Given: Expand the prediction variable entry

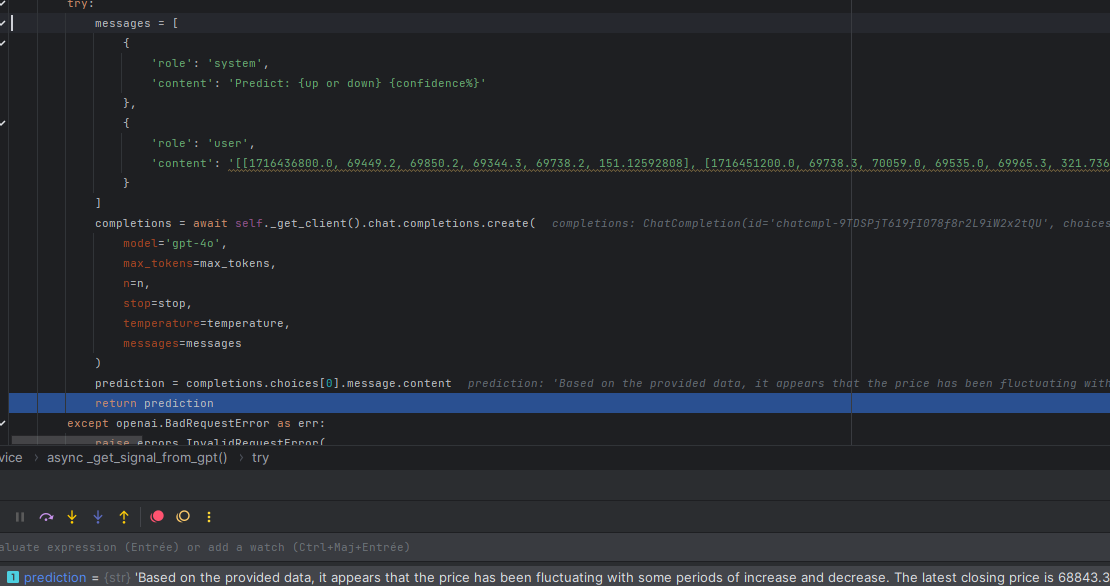Looking at the screenshot, I should click(8, 577).
